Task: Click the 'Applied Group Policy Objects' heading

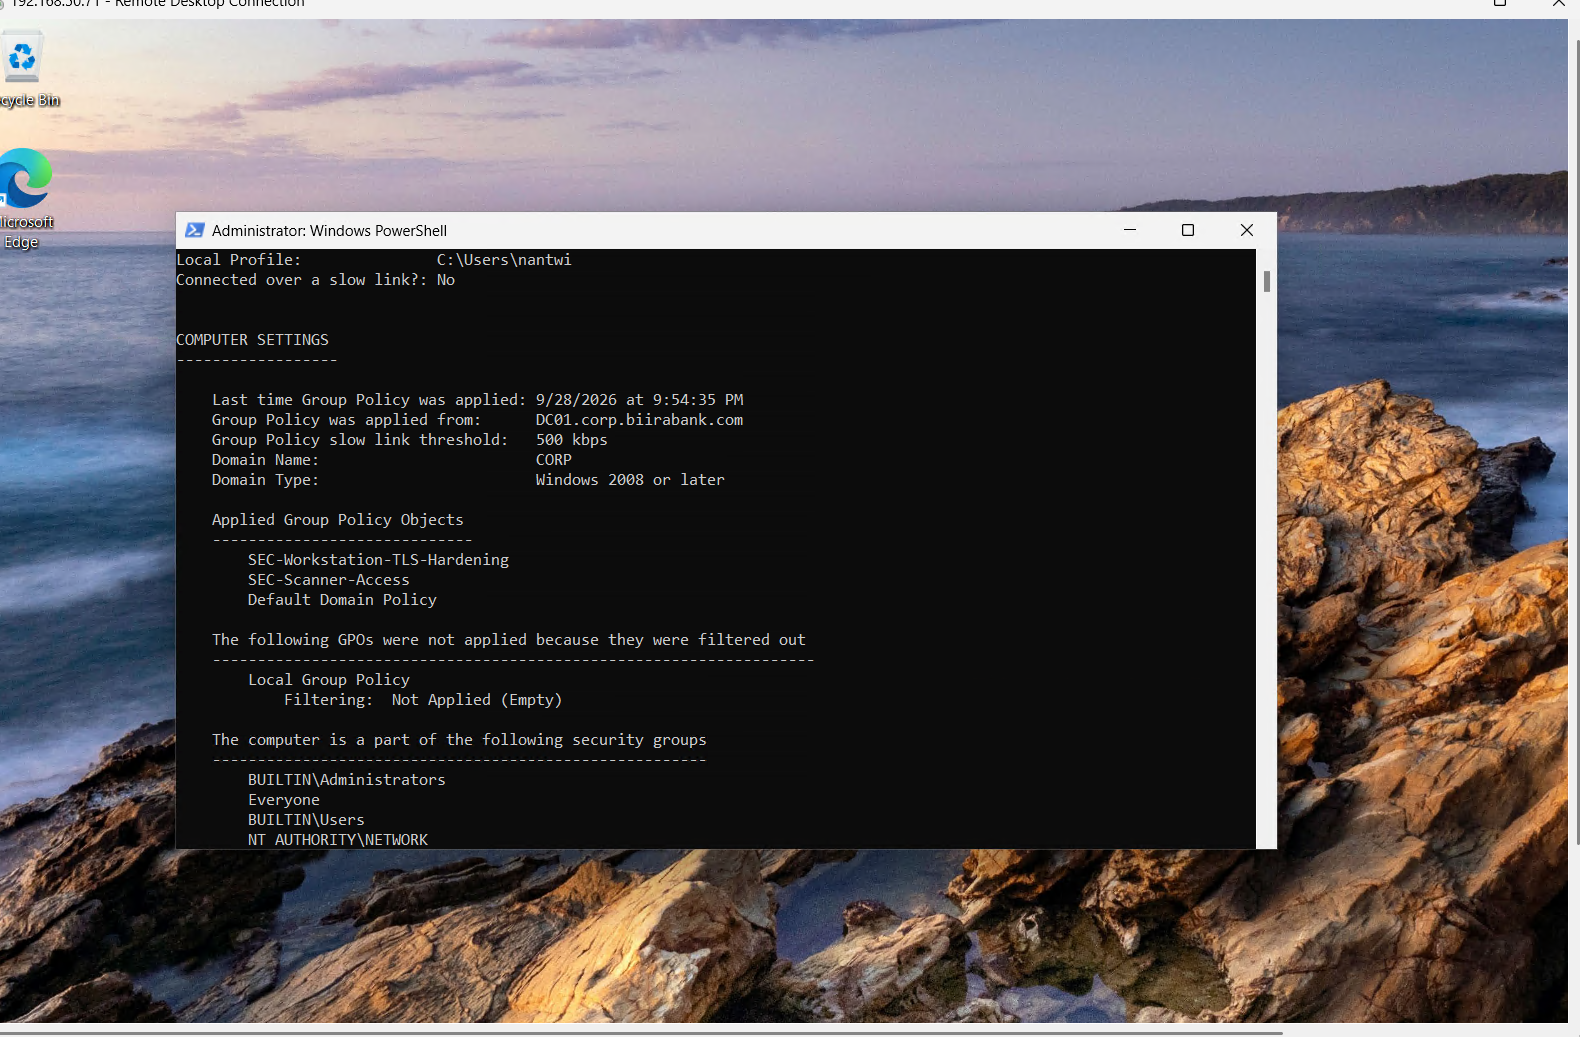Action: pyautogui.click(x=337, y=520)
